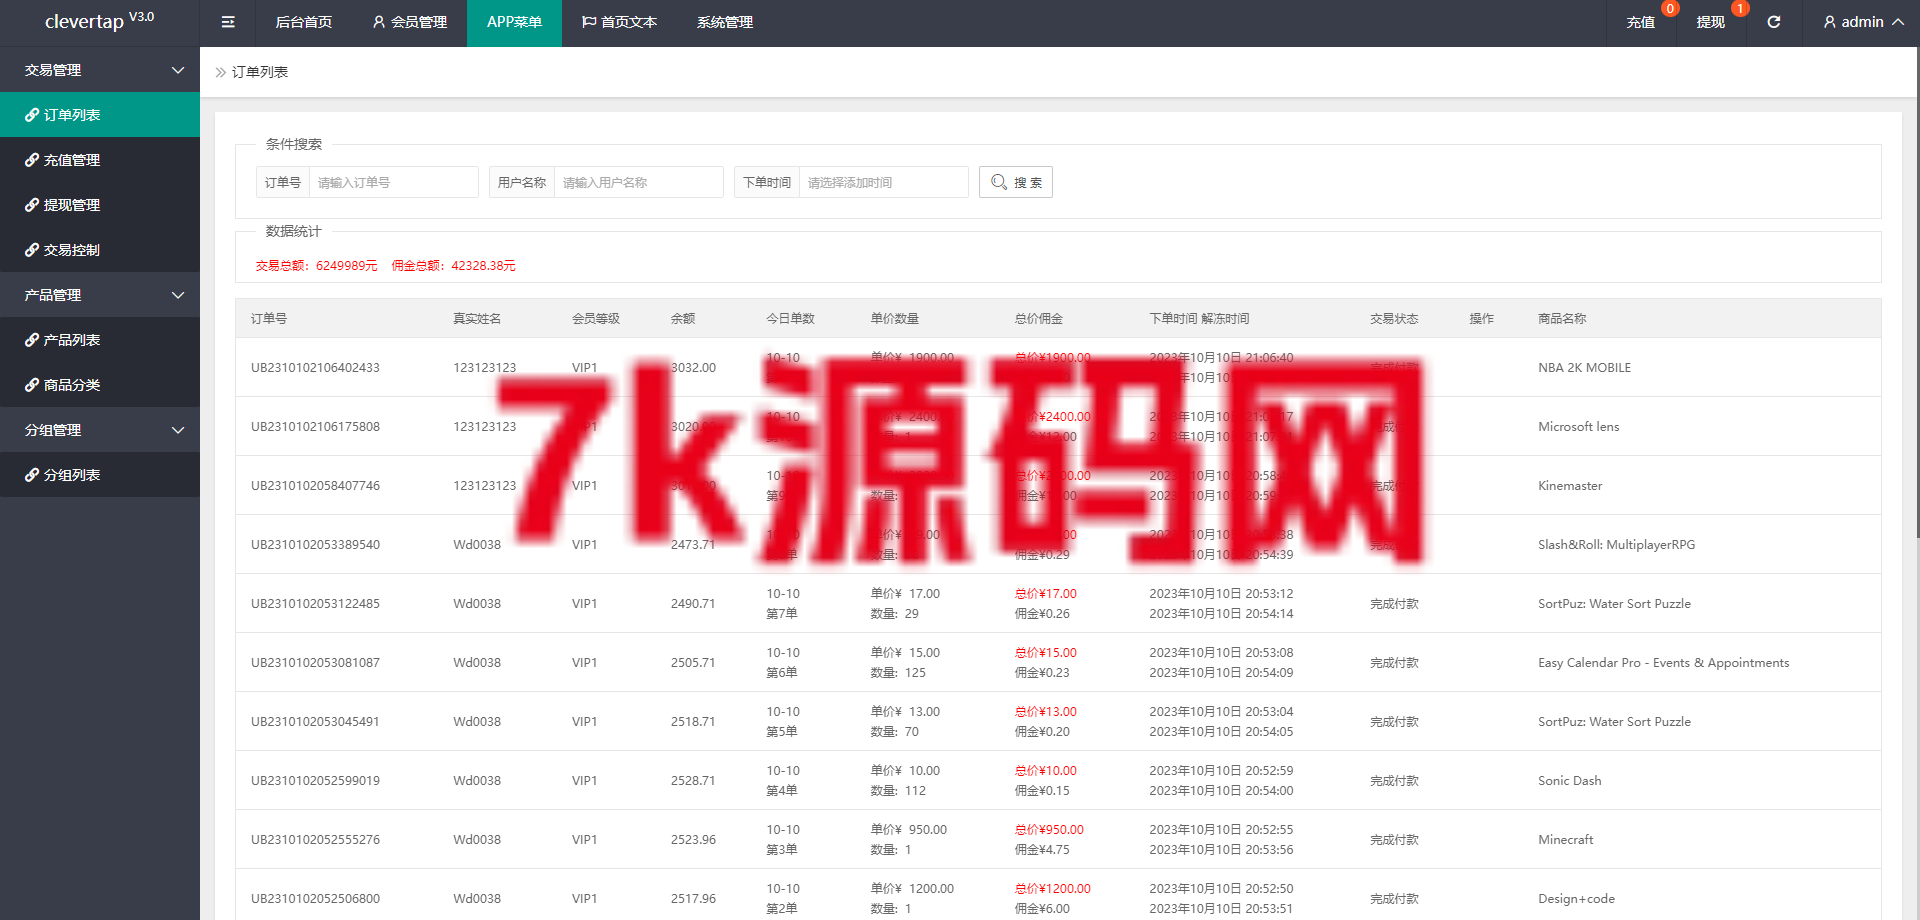1920x920 pixels.
Task: Click the 提现 link in top bar
Action: coord(1711,22)
